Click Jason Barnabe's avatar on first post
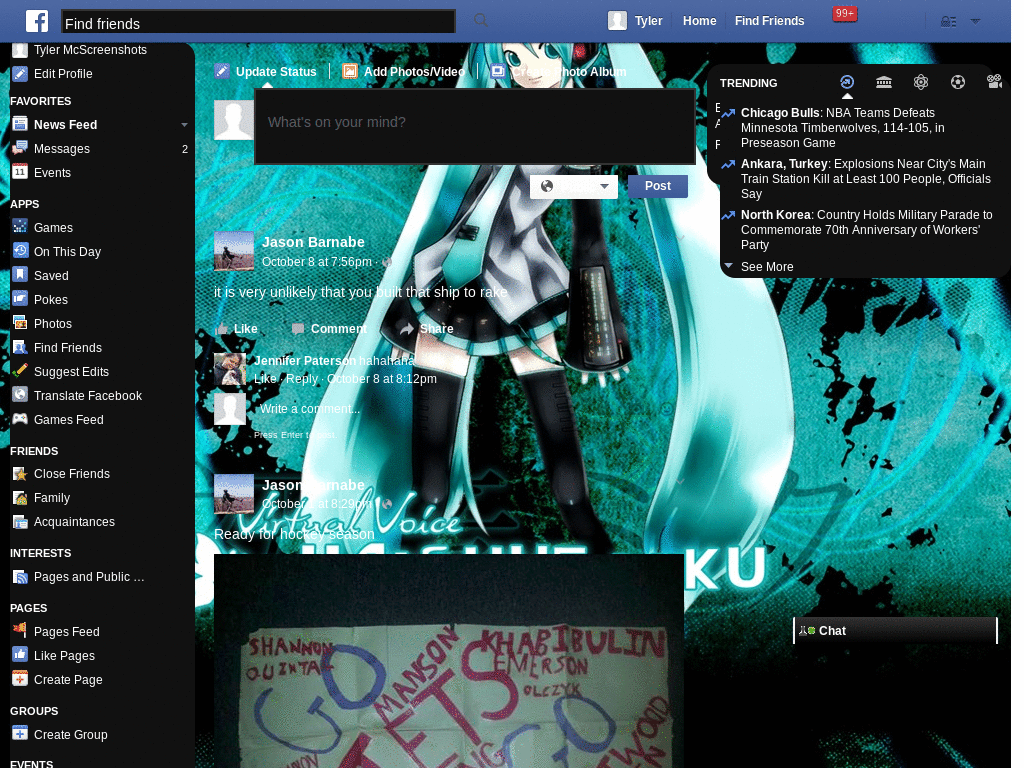Image resolution: width=1024 pixels, height=768 pixels. point(234,251)
